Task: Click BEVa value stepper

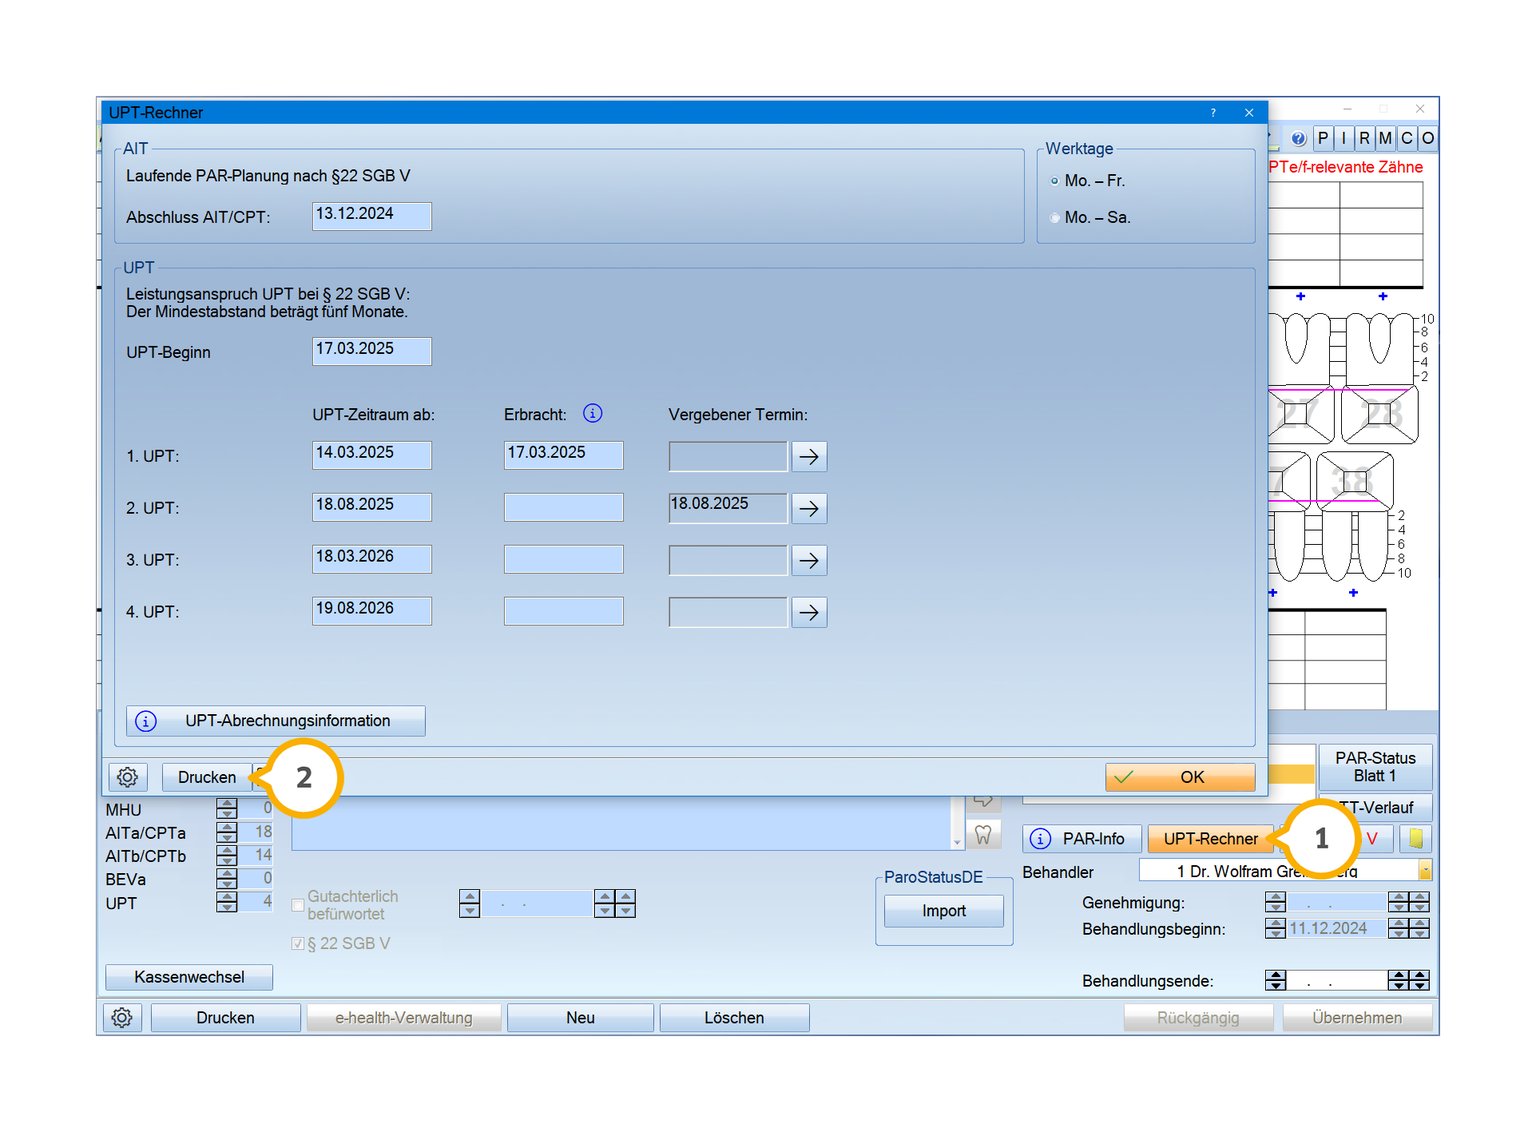Action: [227, 879]
